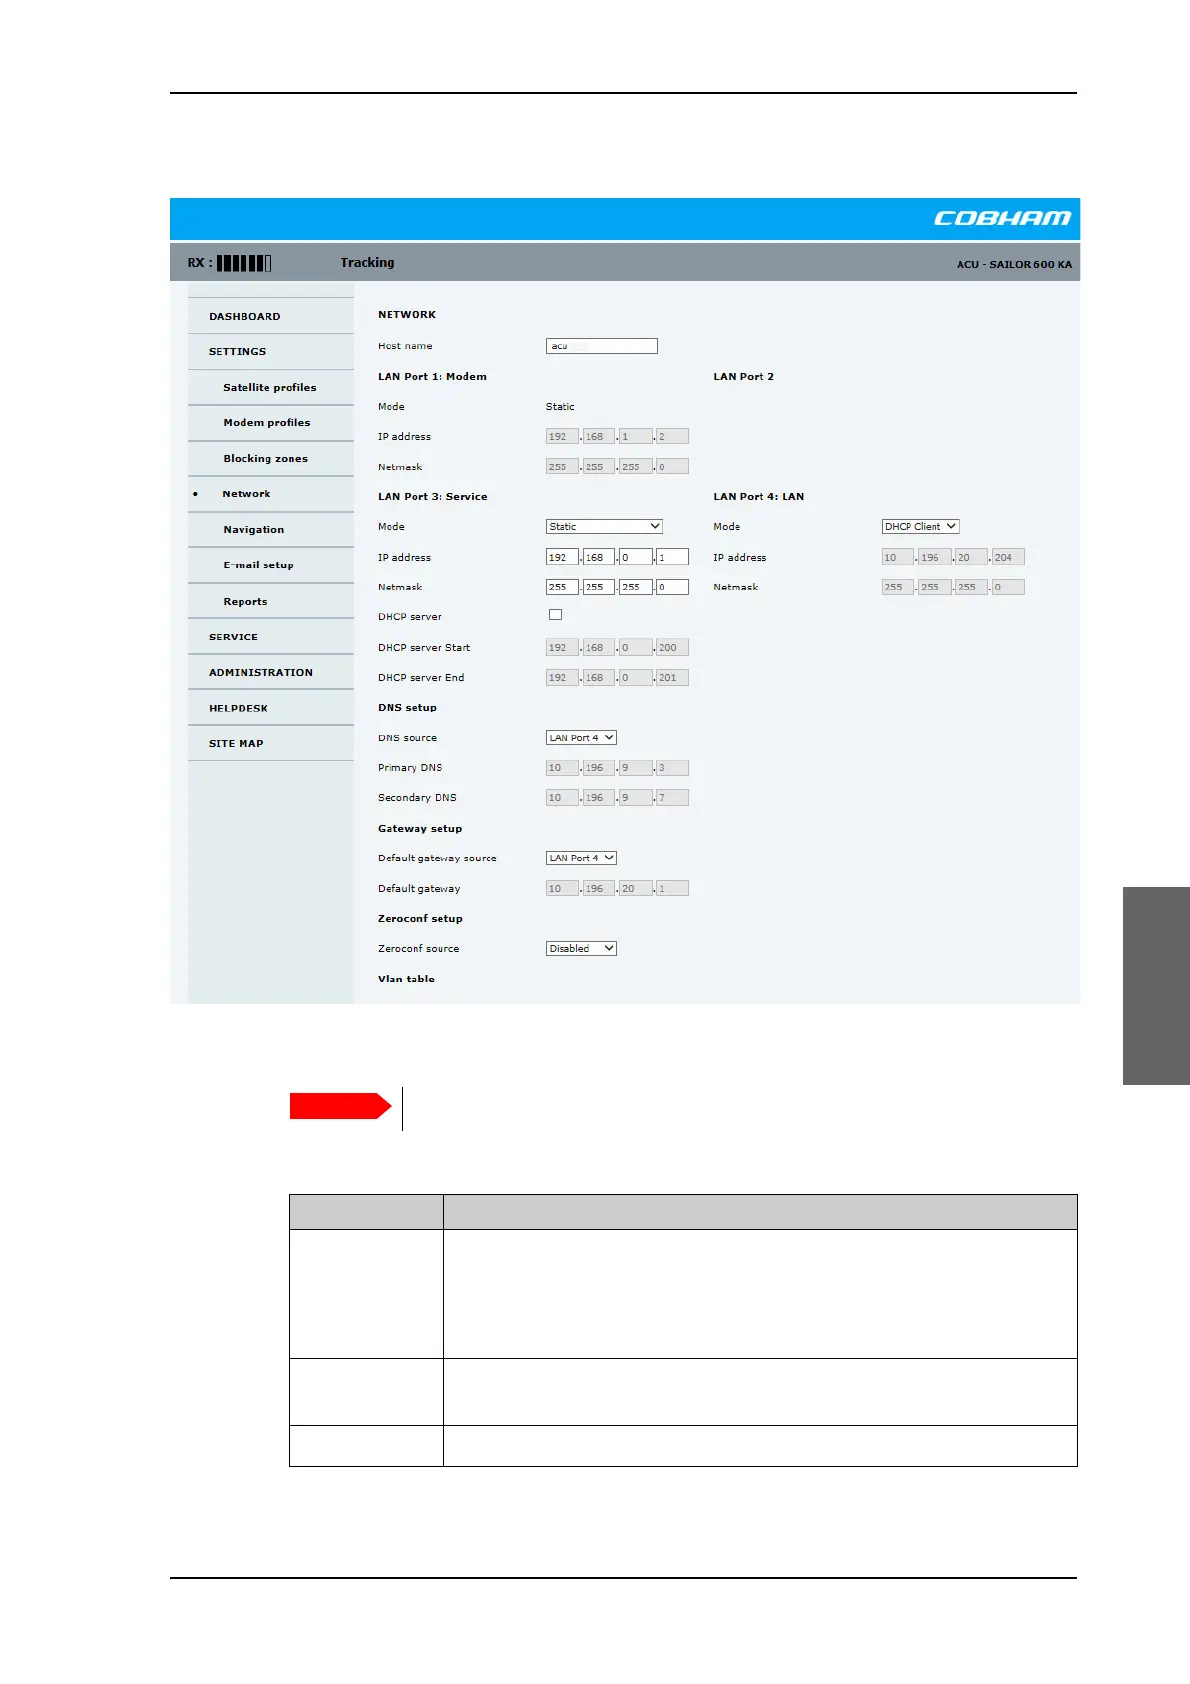Open the SERVICE menu item

tap(234, 637)
